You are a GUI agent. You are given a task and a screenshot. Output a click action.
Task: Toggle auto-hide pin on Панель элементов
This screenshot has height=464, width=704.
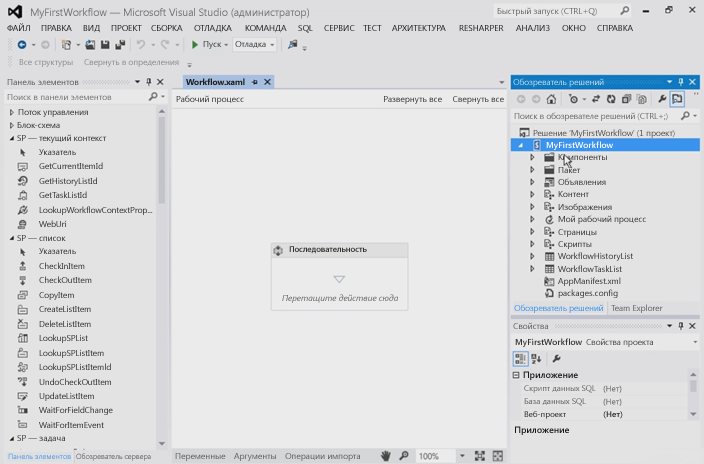click(149, 82)
